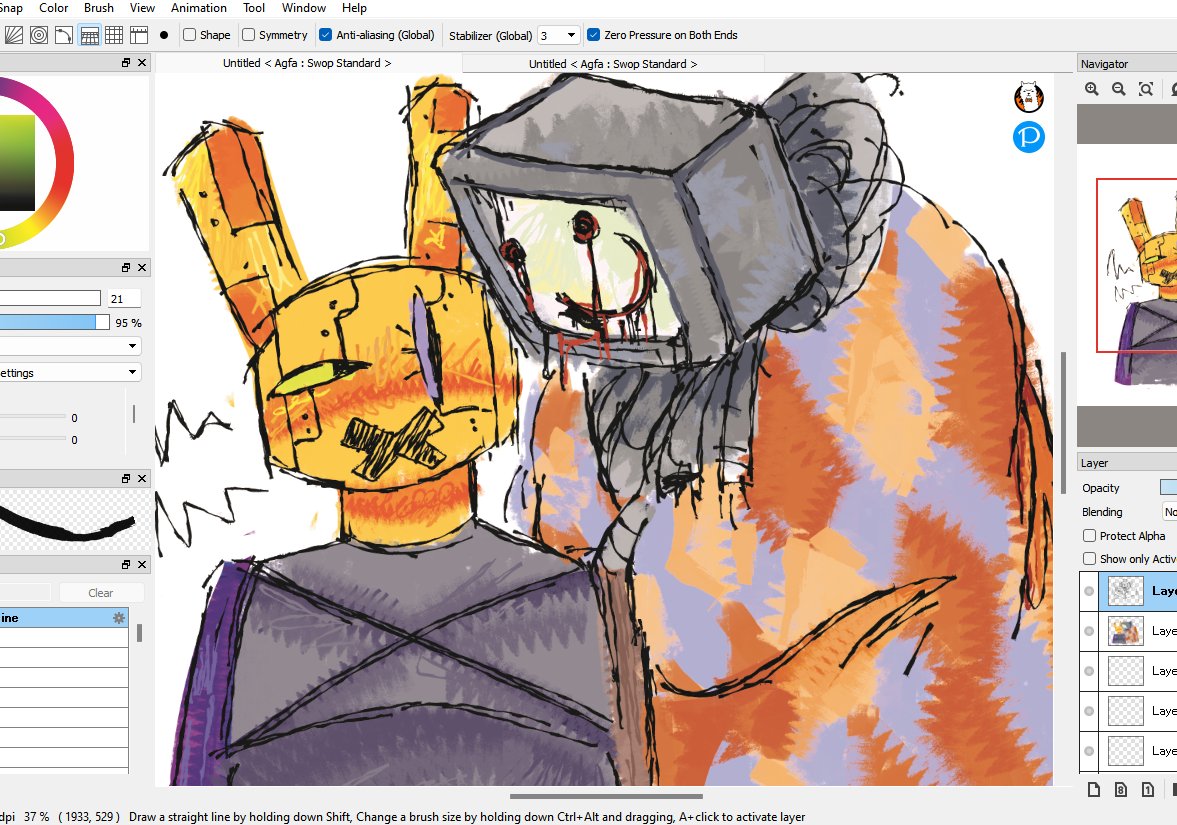Open the Window menu

pyautogui.click(x=303, y=8)
